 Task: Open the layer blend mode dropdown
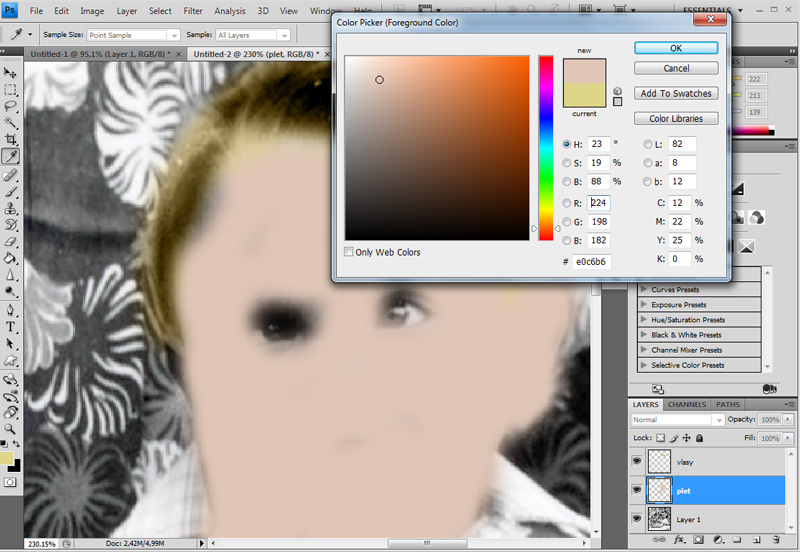[x=677, y=420]
